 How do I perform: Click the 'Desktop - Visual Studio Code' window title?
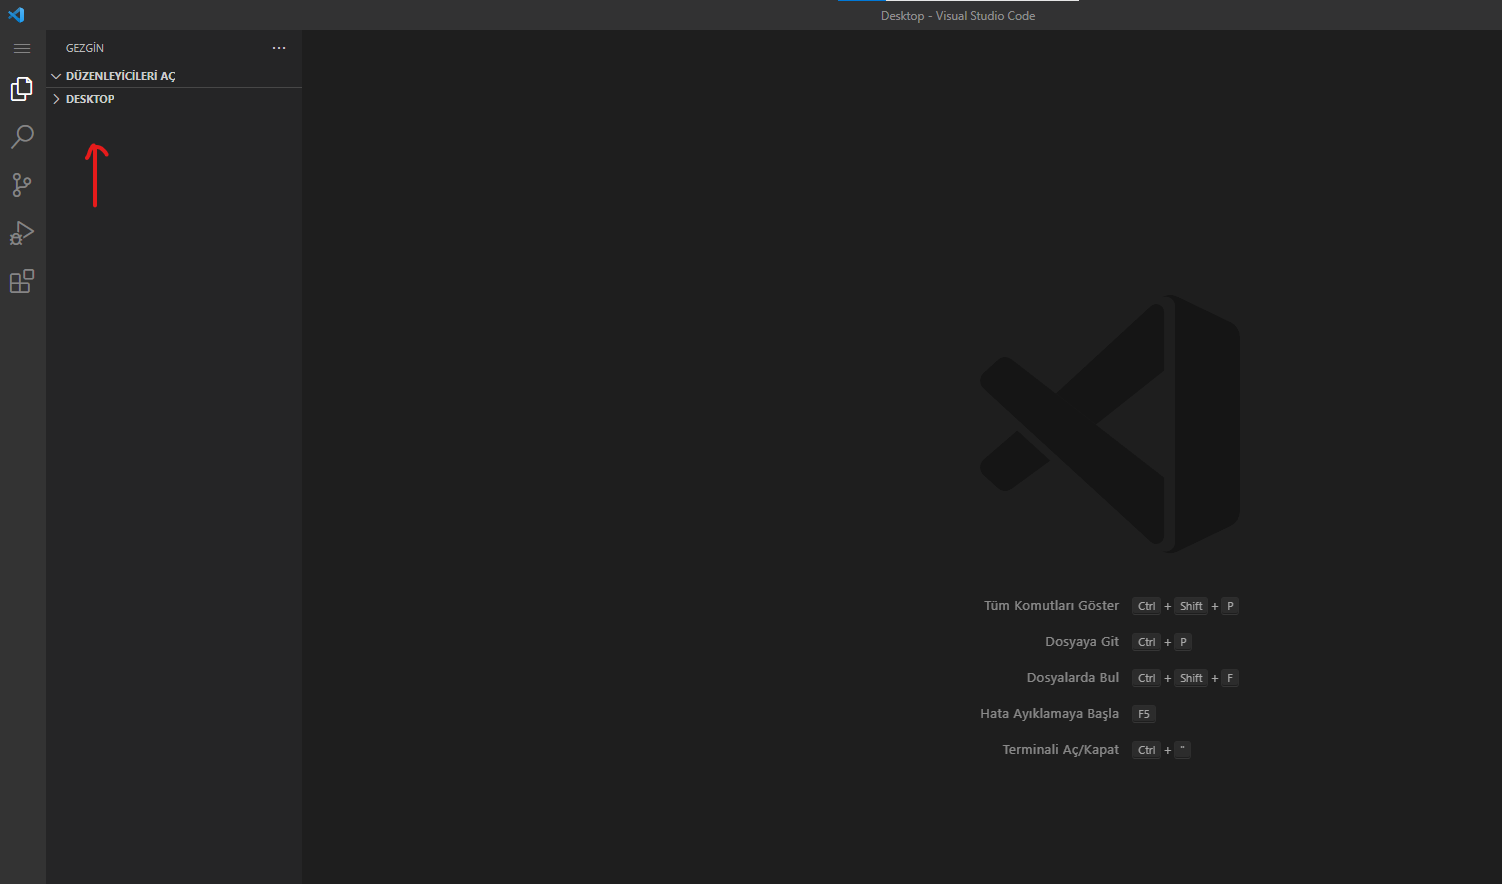[x=958, y=16]
